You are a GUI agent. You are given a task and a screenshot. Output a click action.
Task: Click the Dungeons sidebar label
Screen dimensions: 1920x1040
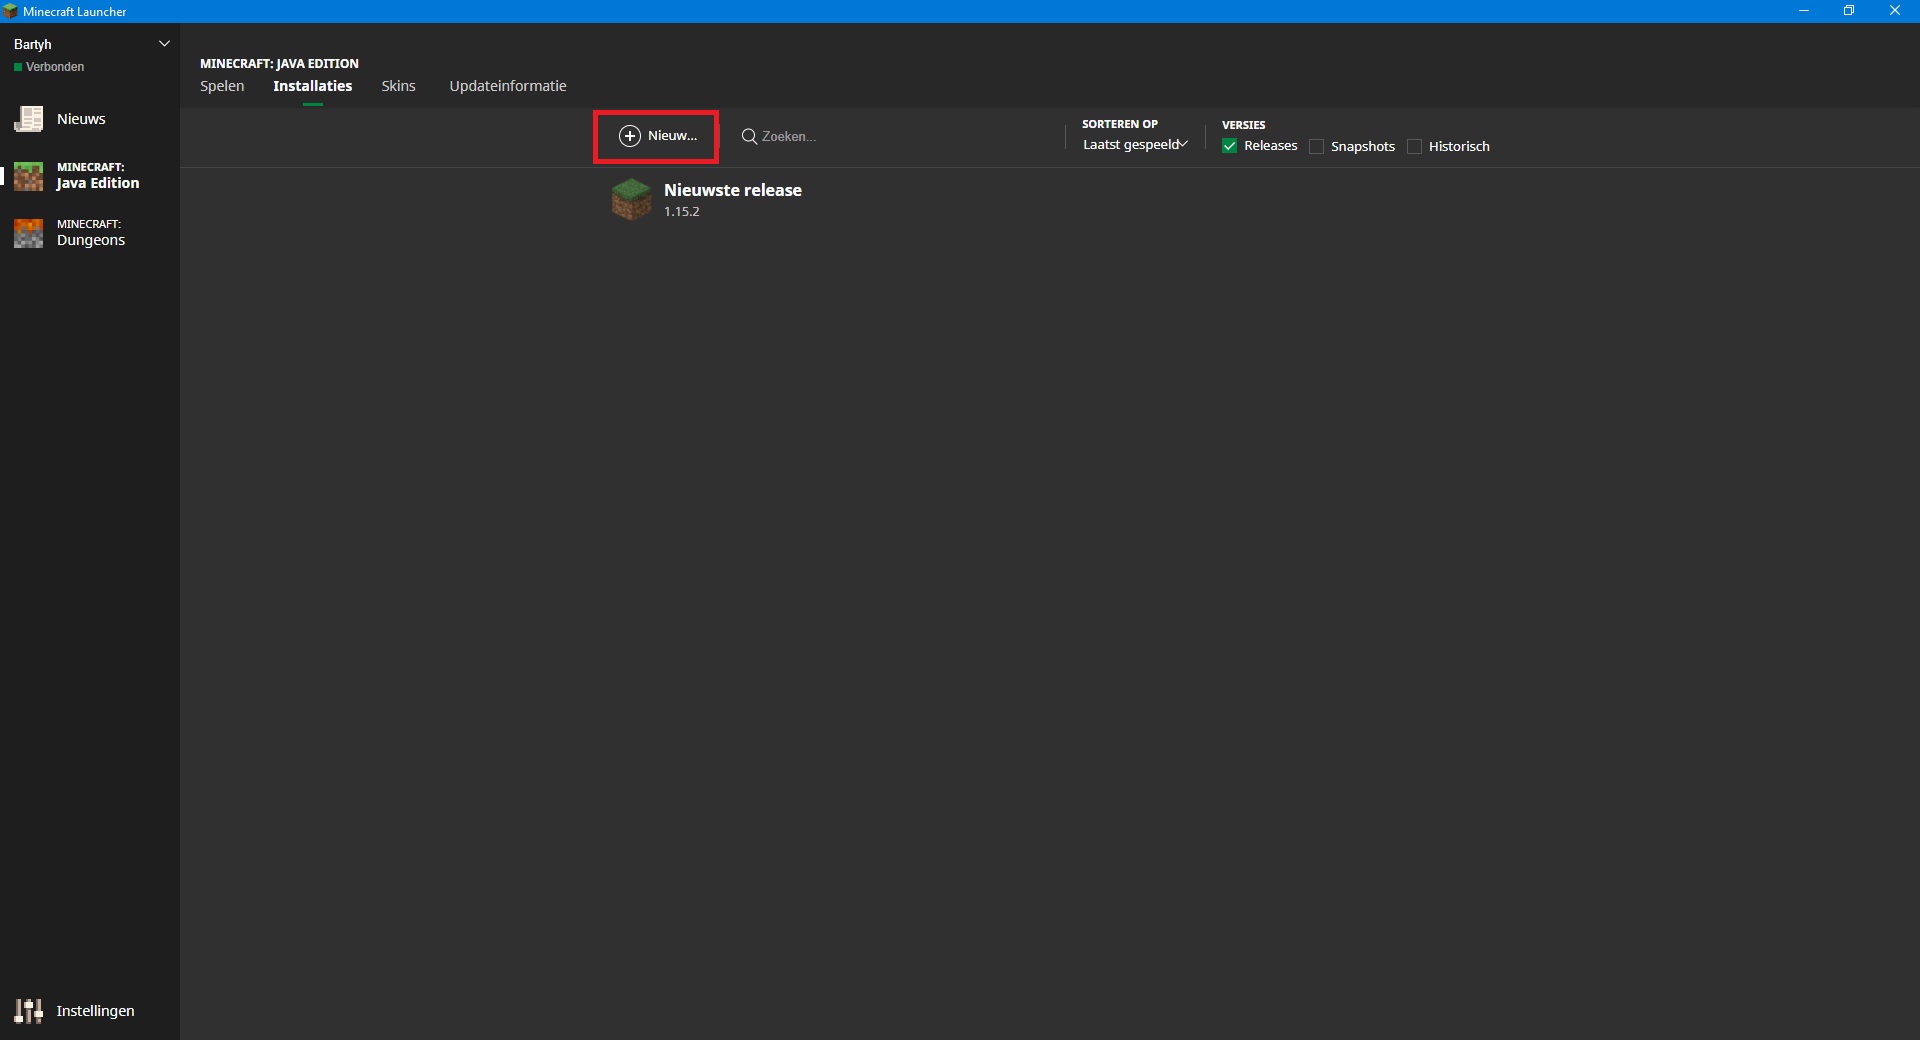[x=91, y=240]
